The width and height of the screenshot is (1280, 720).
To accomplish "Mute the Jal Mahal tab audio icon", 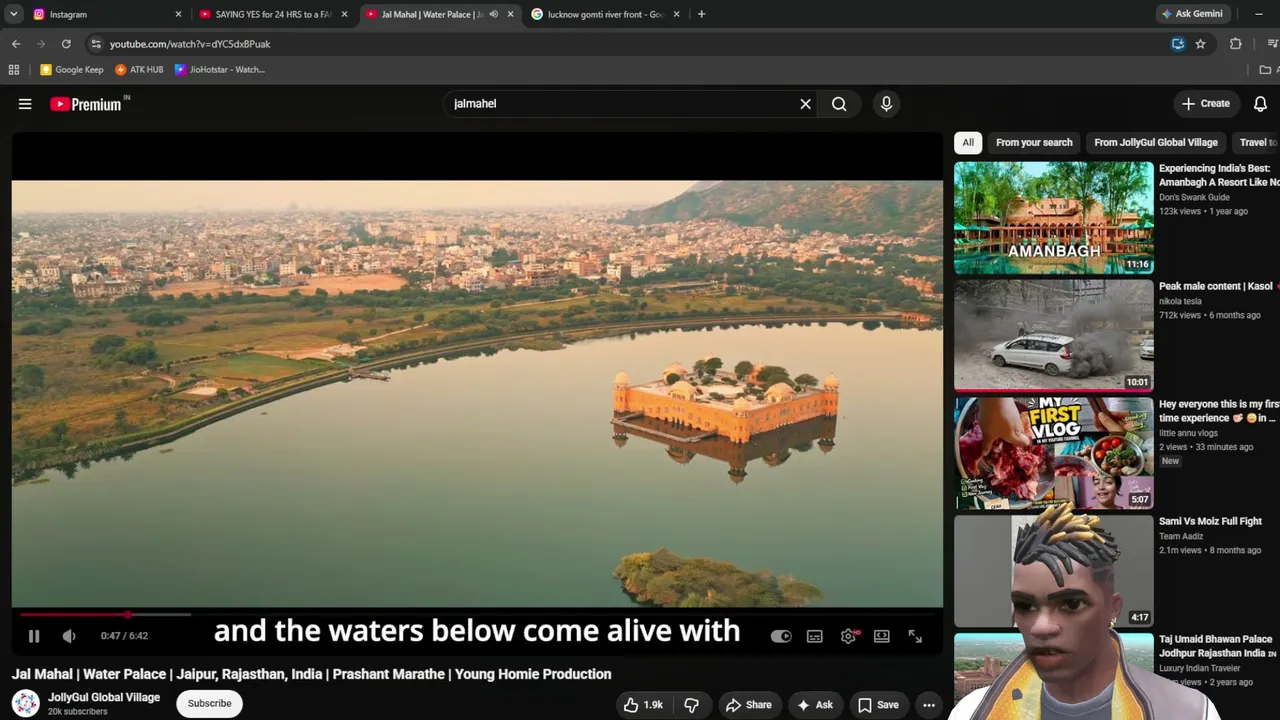I will coord(493,14).
